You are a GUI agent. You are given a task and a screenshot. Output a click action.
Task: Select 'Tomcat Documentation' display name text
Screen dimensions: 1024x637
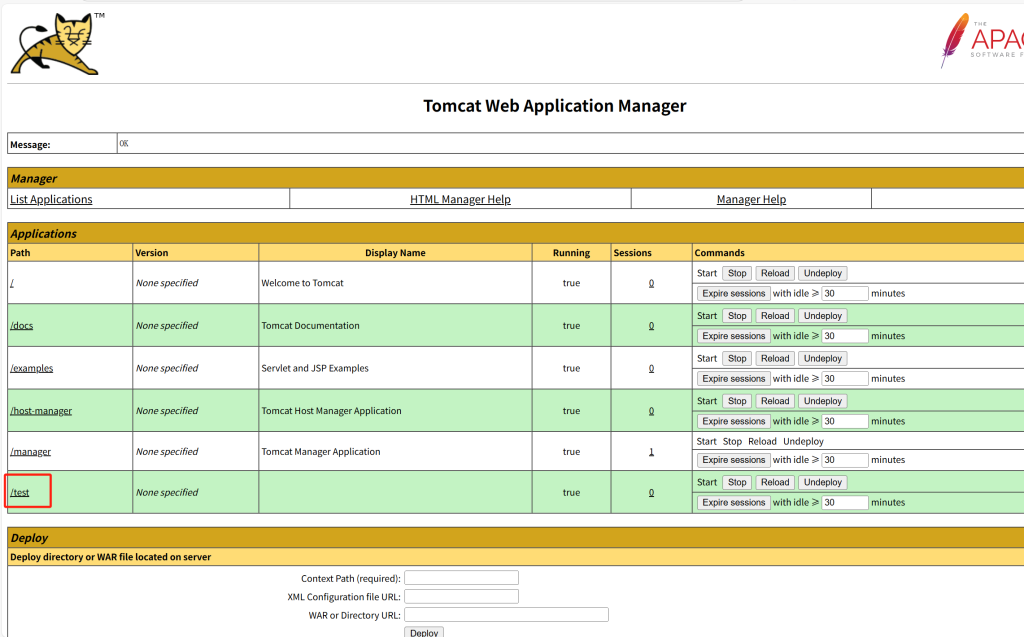310,325
